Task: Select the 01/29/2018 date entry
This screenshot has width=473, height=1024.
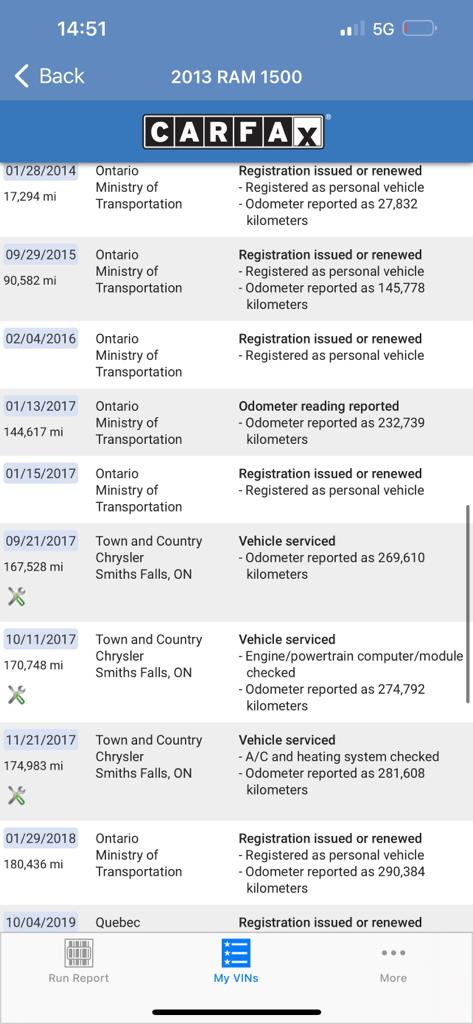Action: [x=41, y=839]
